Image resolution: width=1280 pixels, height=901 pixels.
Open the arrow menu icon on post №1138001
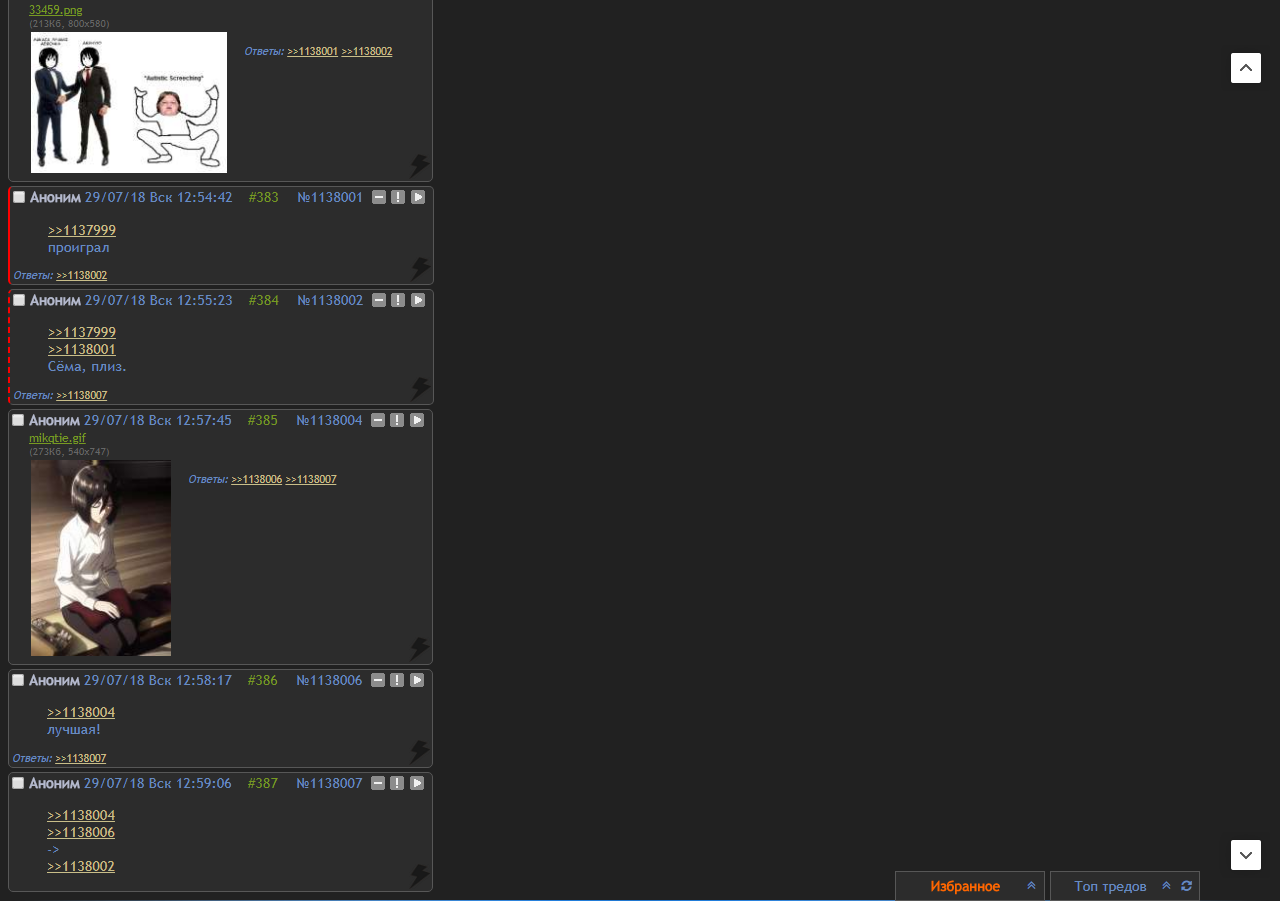click(x=418, y=197)
